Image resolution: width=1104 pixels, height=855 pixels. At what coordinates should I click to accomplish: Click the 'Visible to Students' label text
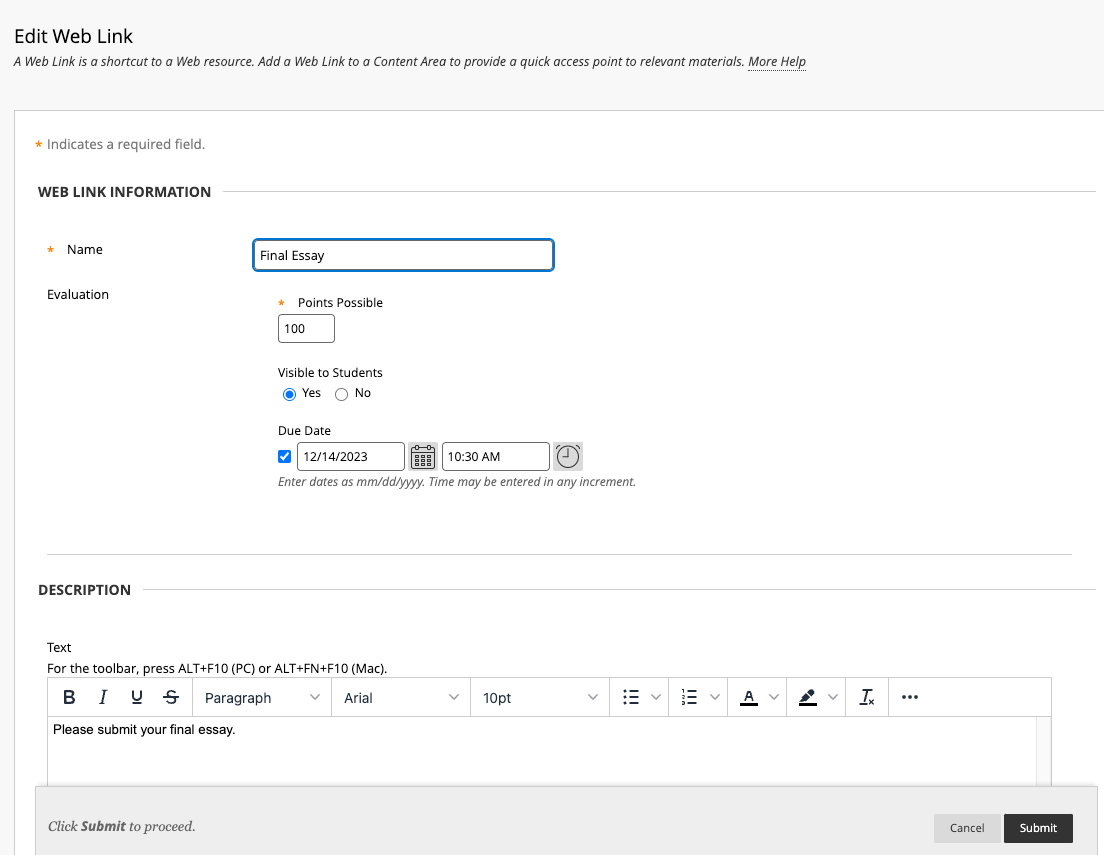click(x=330, y=373)
